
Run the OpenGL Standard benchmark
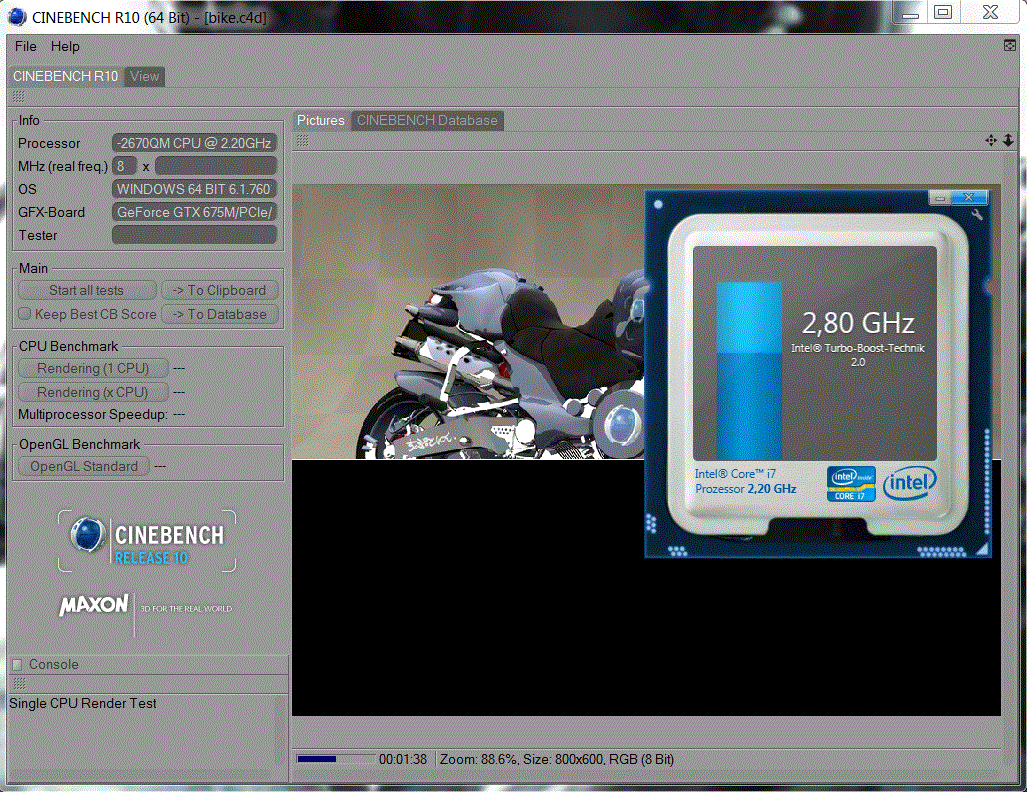pyautogui.click(x=84, y=466)
